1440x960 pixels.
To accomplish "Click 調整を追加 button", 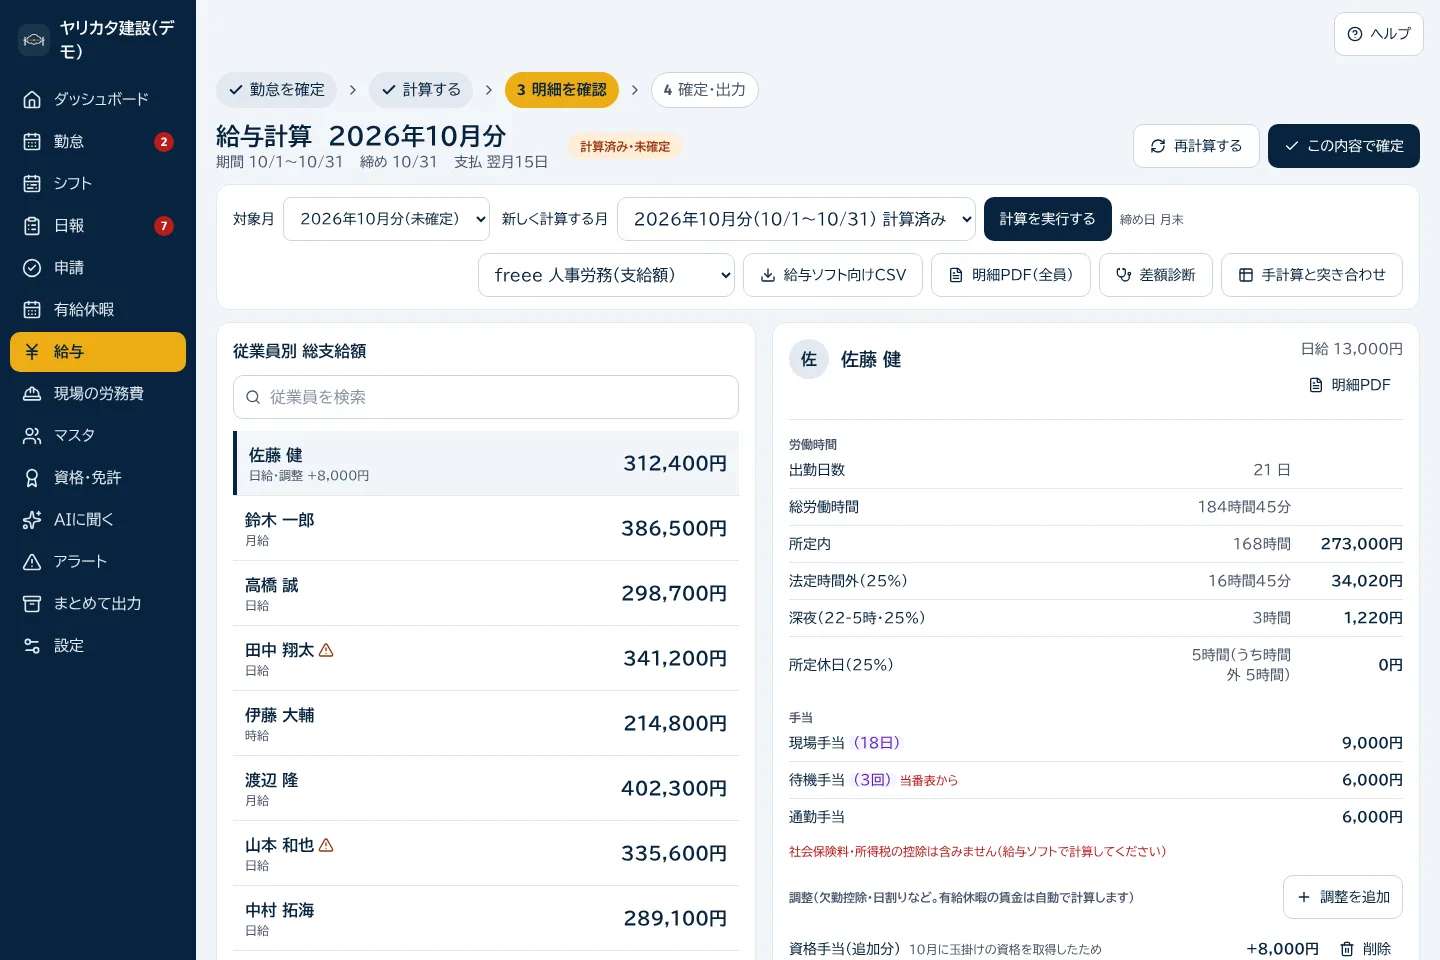I will tap(1343, 897).
